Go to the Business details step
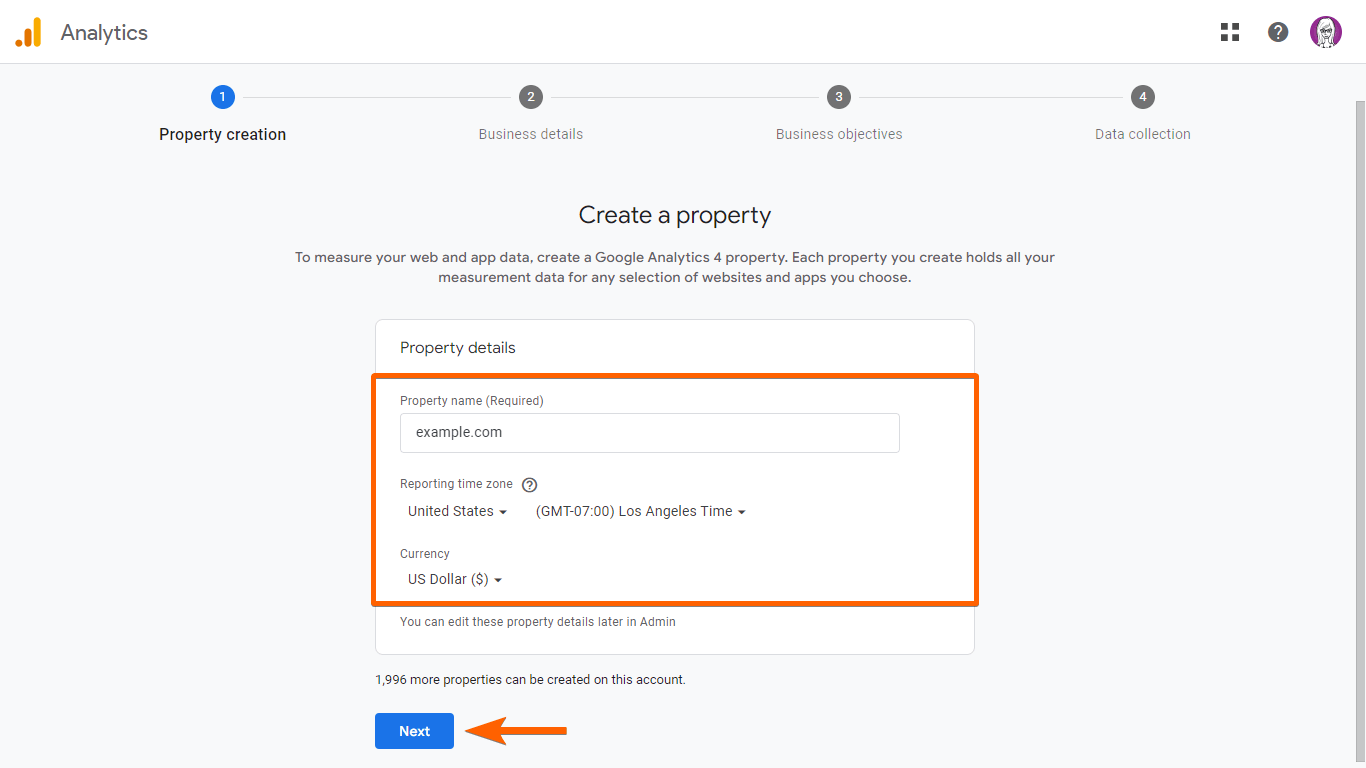The image size is (1366, 768). point(531,134)
